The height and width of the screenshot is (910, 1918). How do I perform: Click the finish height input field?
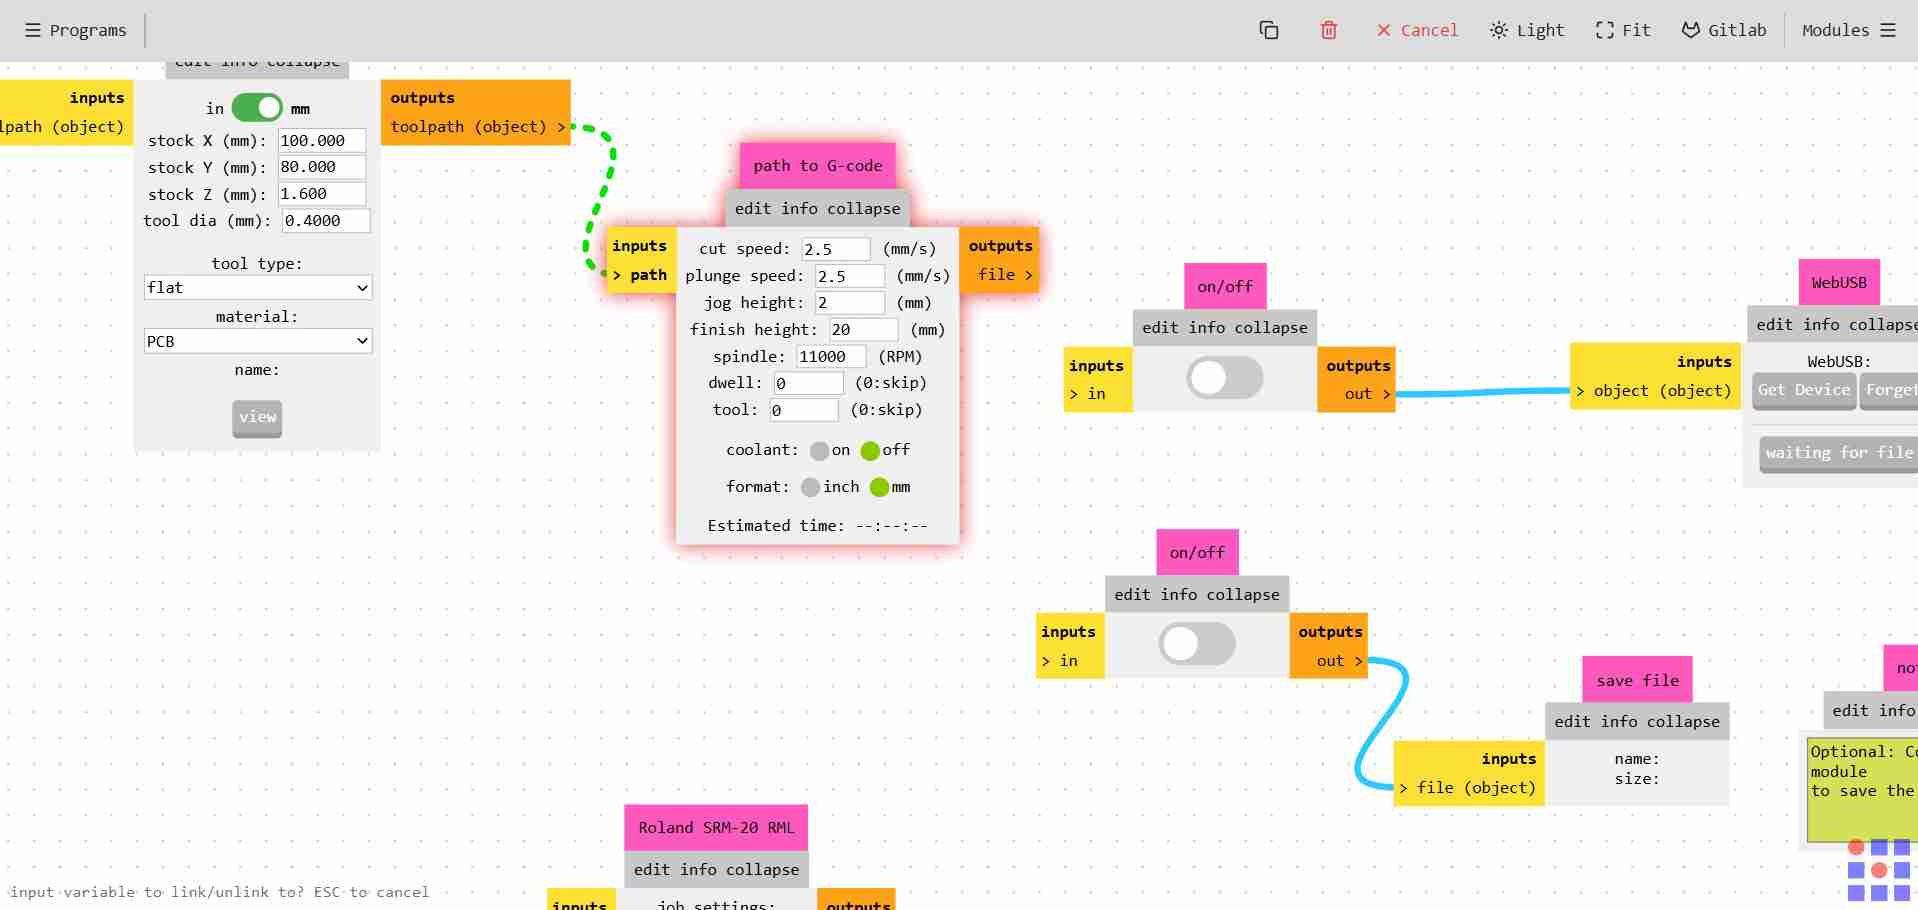point(864,330)
